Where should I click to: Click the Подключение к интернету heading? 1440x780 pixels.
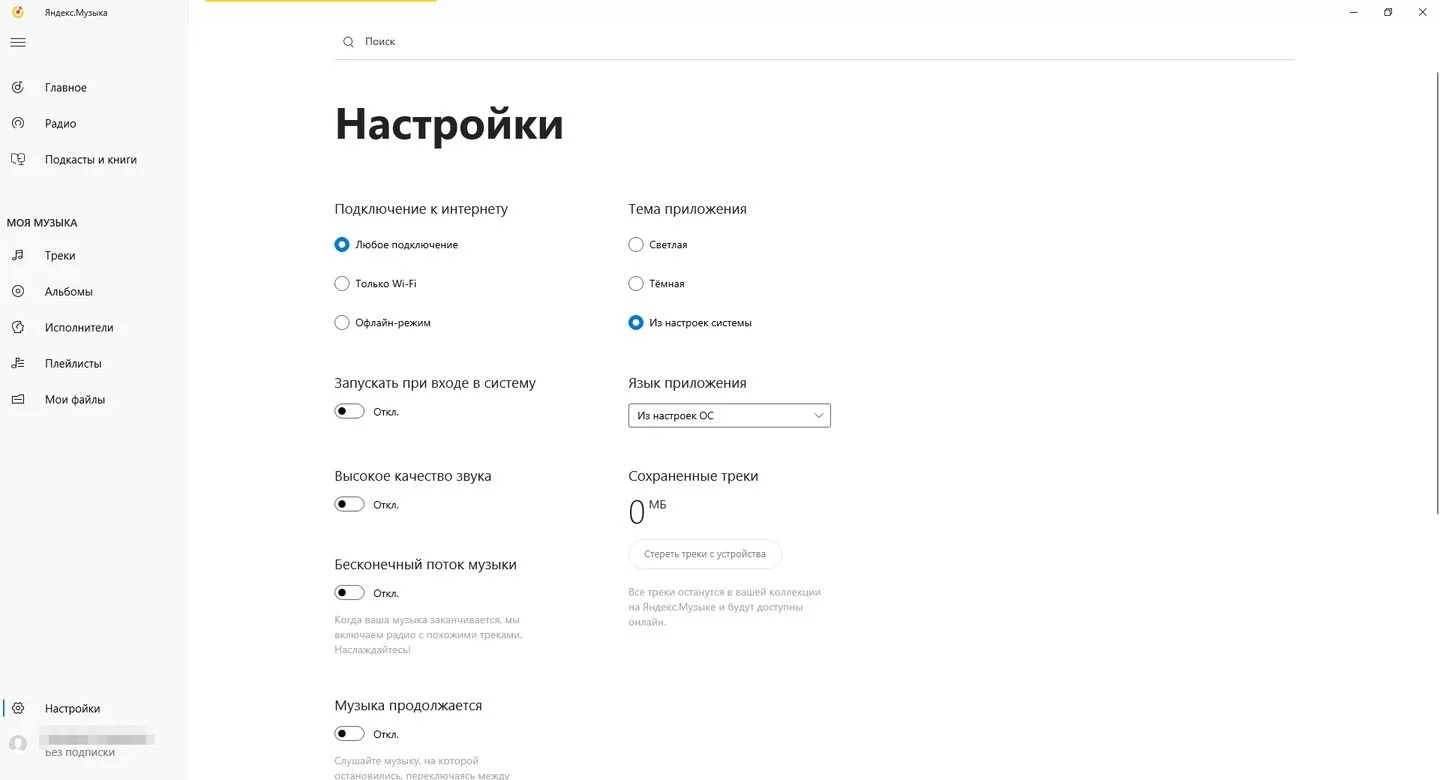421,209
